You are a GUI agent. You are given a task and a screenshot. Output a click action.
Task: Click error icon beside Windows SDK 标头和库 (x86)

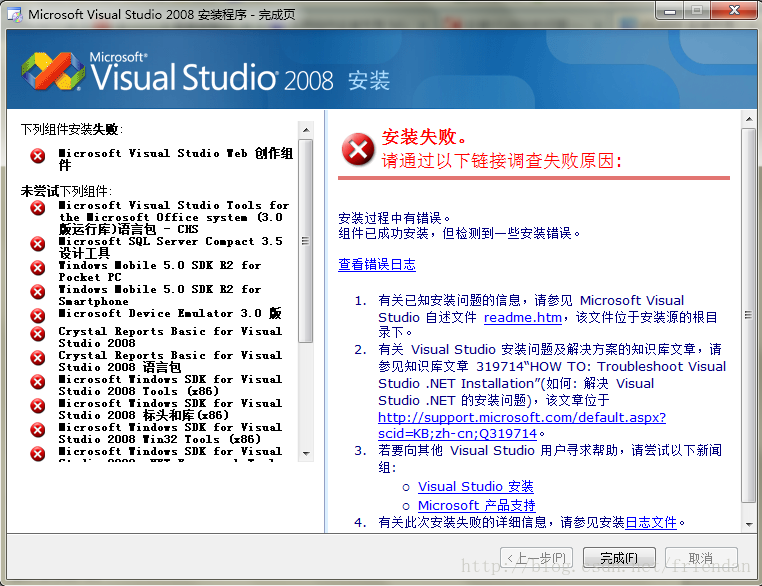pyautogui.click(x=37, y=406)
